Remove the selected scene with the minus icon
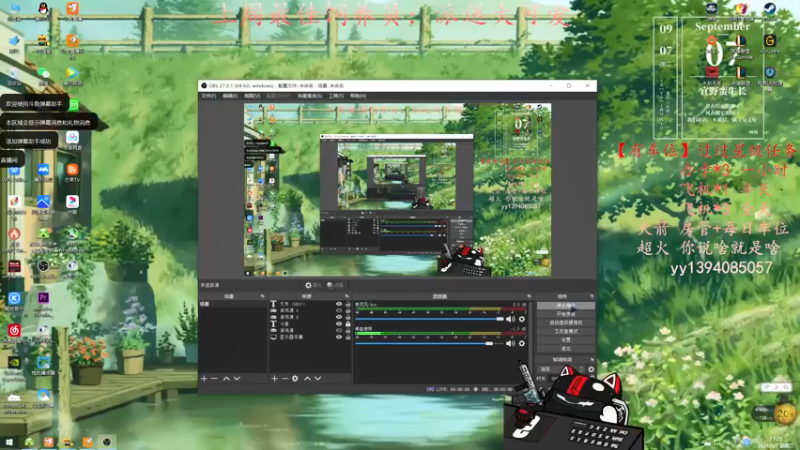Viewport: 800px width, 450px height. coord(214,379)
